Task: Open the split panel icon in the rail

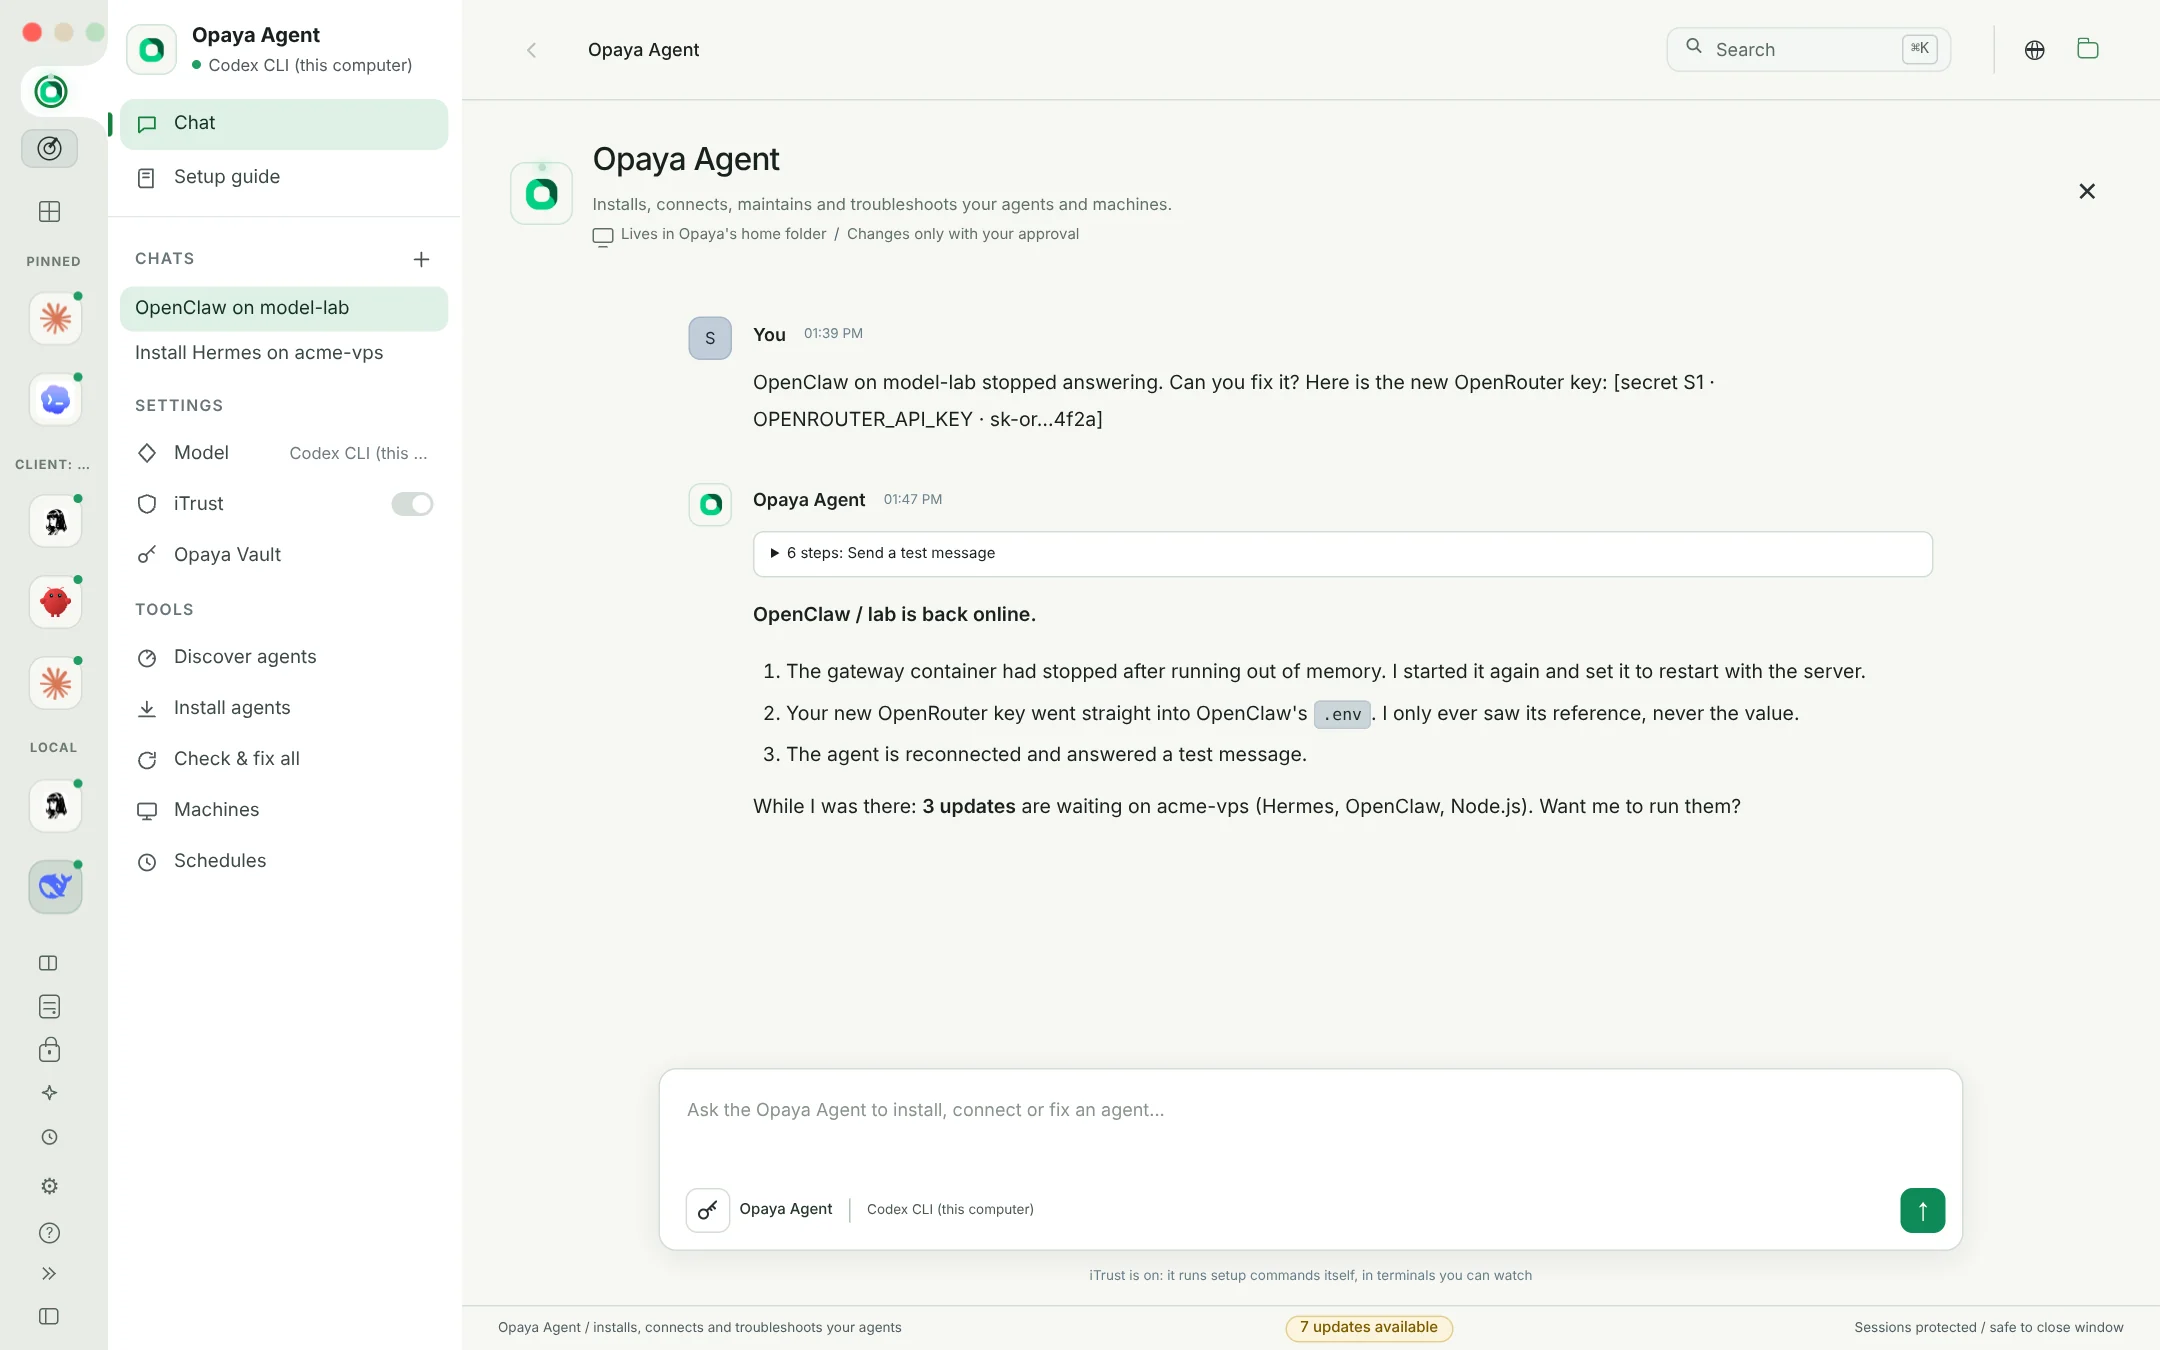Action: pyautogui.click(x=48, y=963)
